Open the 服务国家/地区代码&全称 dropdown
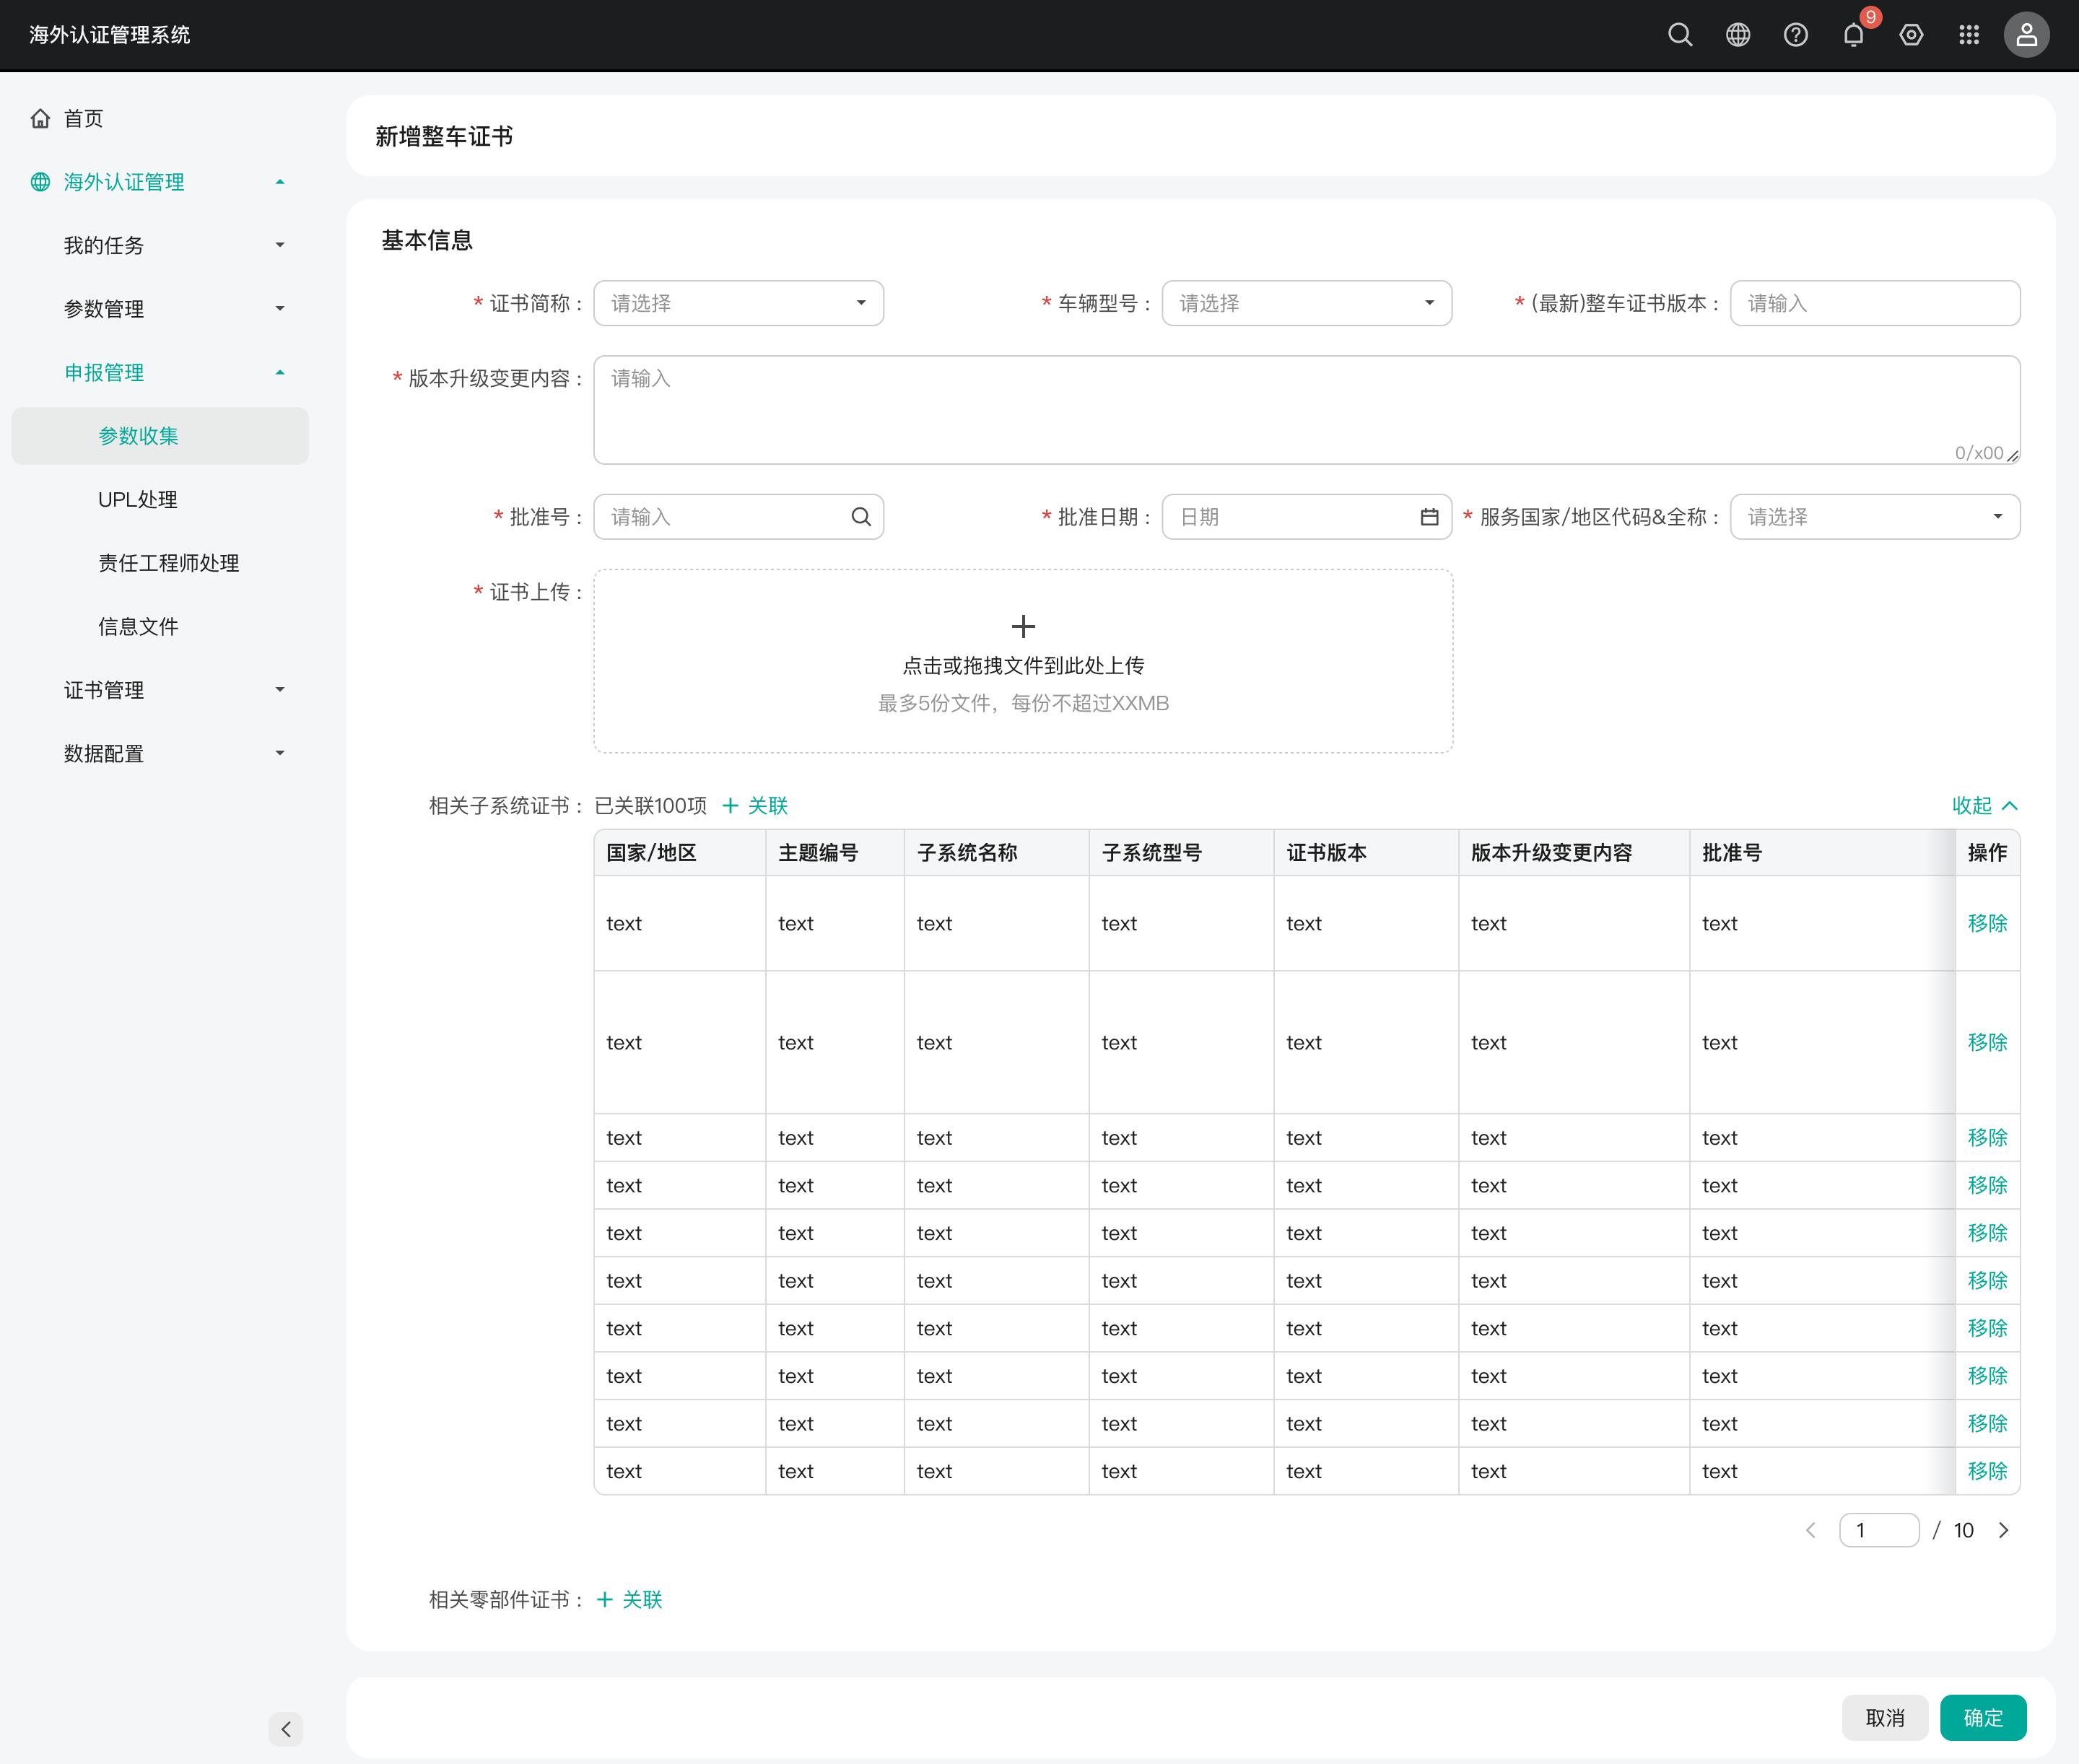Viewport: 2079px width, 1764px height. 1875,517
